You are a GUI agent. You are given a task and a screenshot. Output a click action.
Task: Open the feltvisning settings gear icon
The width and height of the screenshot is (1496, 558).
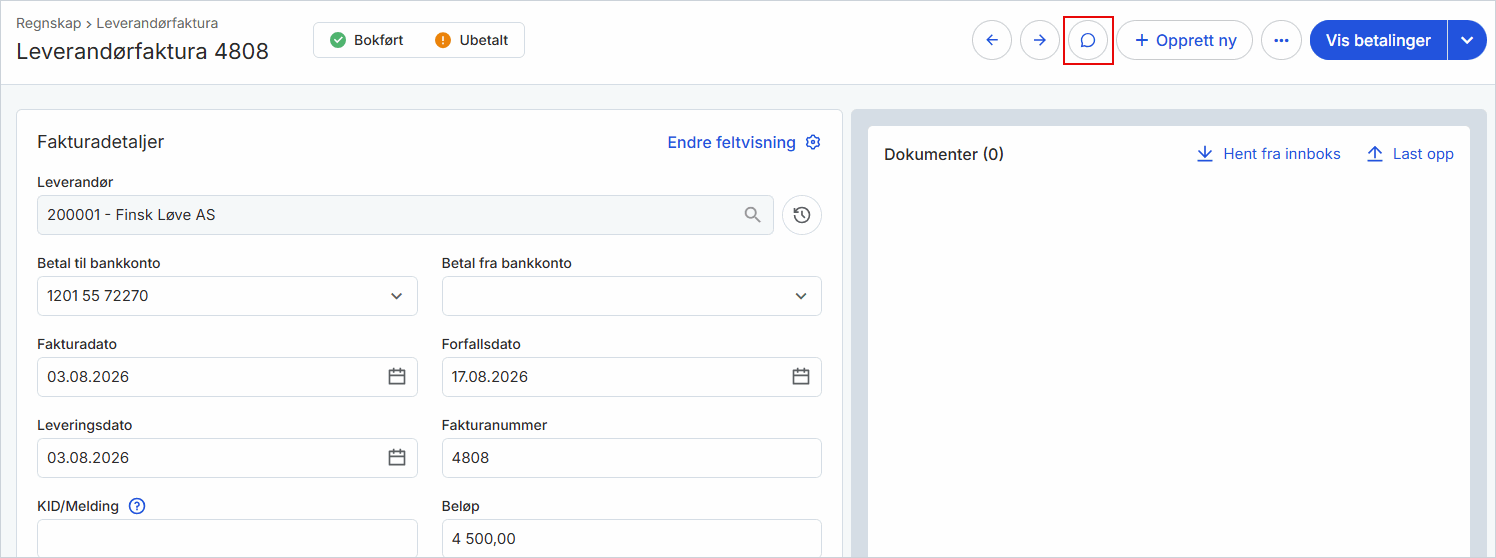point(813,142)
